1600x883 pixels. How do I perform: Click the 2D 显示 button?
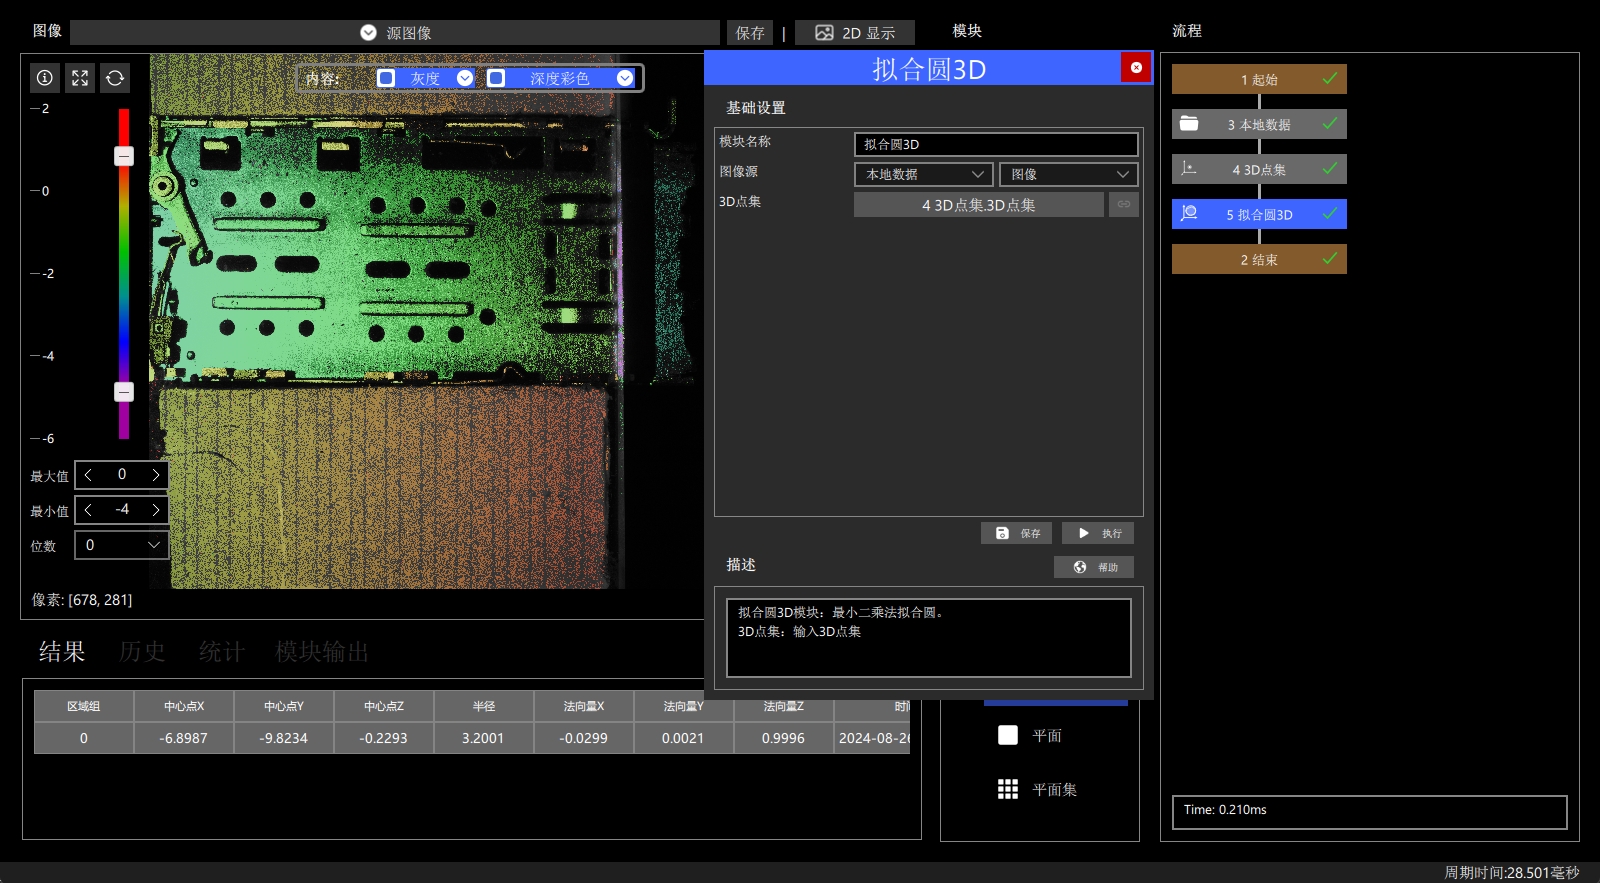coord(855,33)
